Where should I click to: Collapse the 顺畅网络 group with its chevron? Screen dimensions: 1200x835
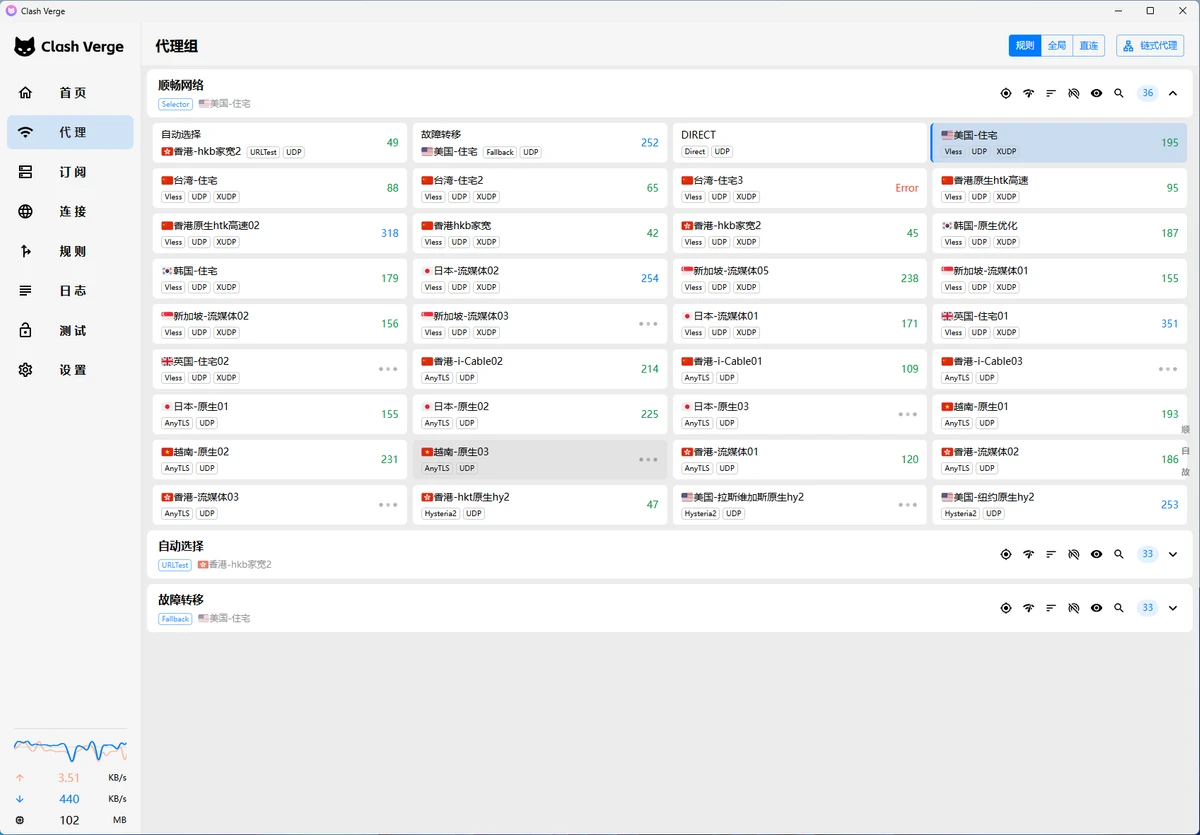(x=1173, y=93)
